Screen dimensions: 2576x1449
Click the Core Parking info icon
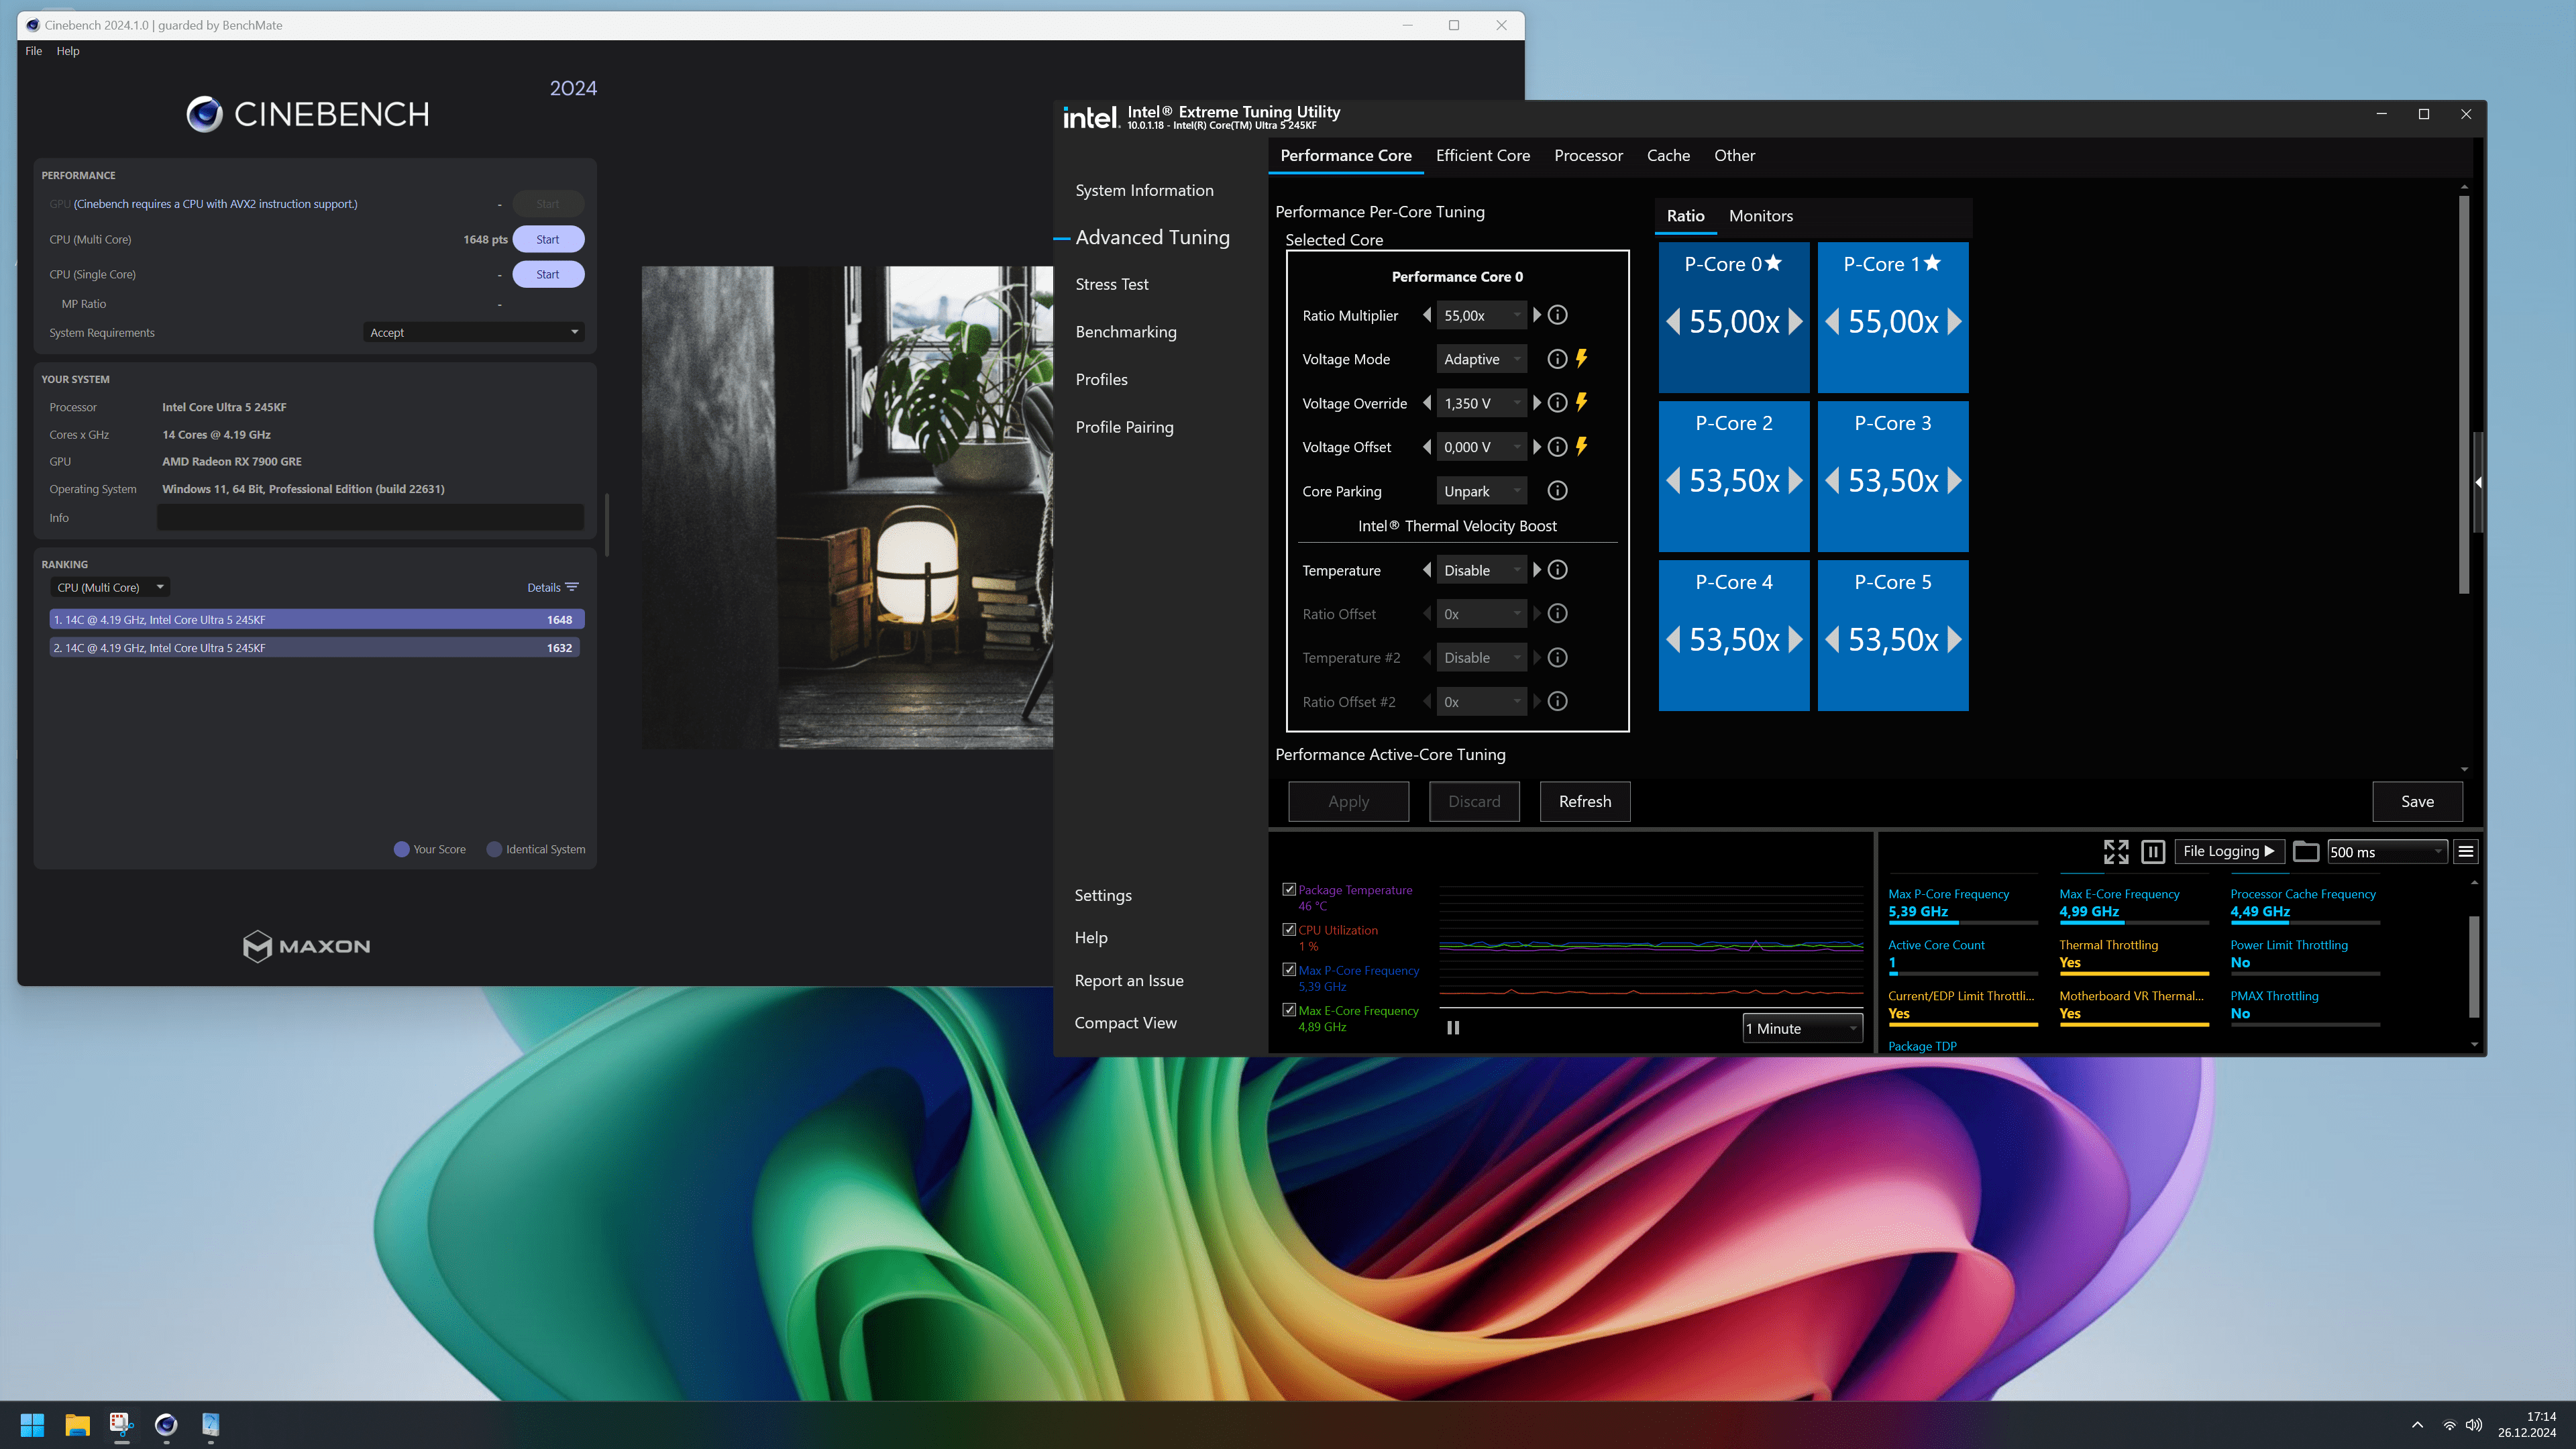(1557, 491)
